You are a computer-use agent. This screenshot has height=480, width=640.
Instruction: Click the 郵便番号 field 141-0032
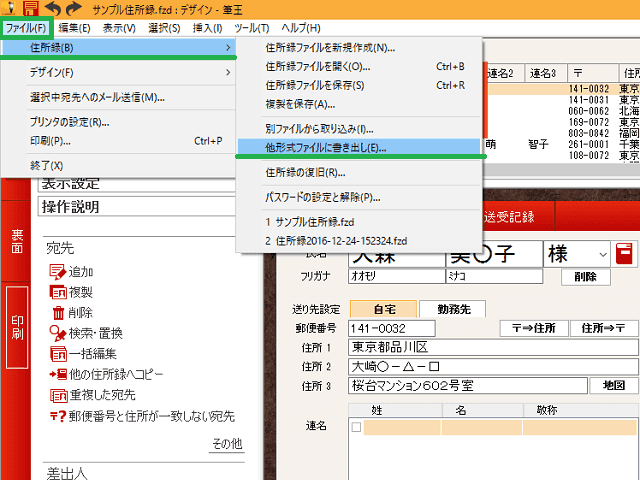392,329
